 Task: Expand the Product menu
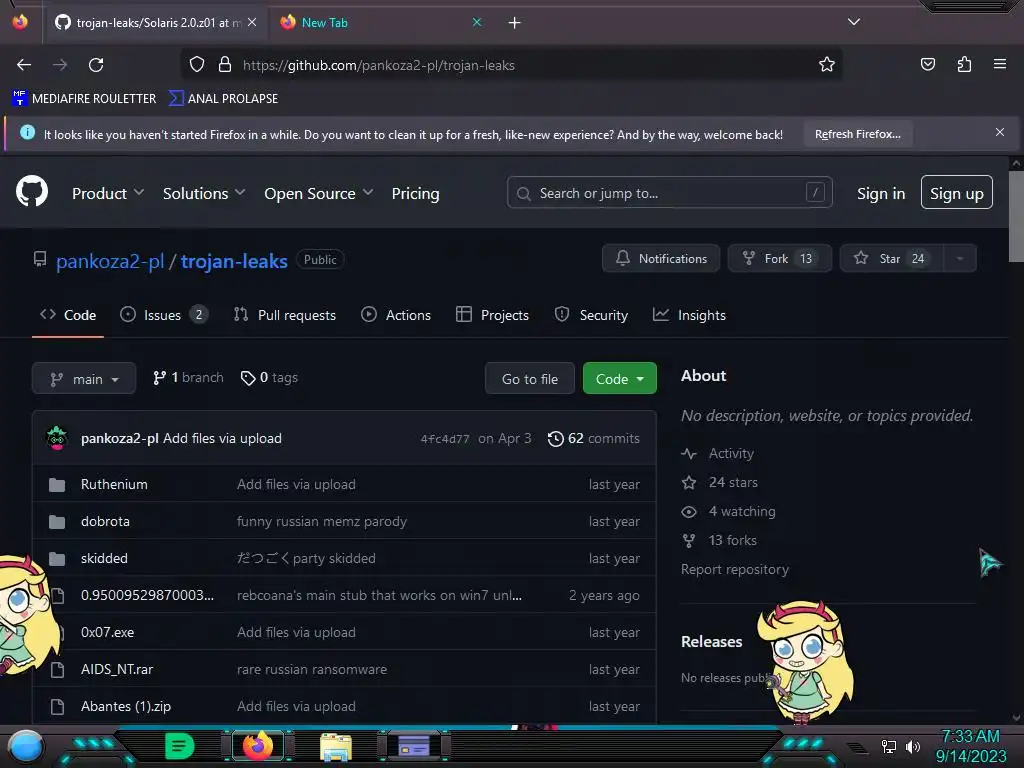coord(108,193)
